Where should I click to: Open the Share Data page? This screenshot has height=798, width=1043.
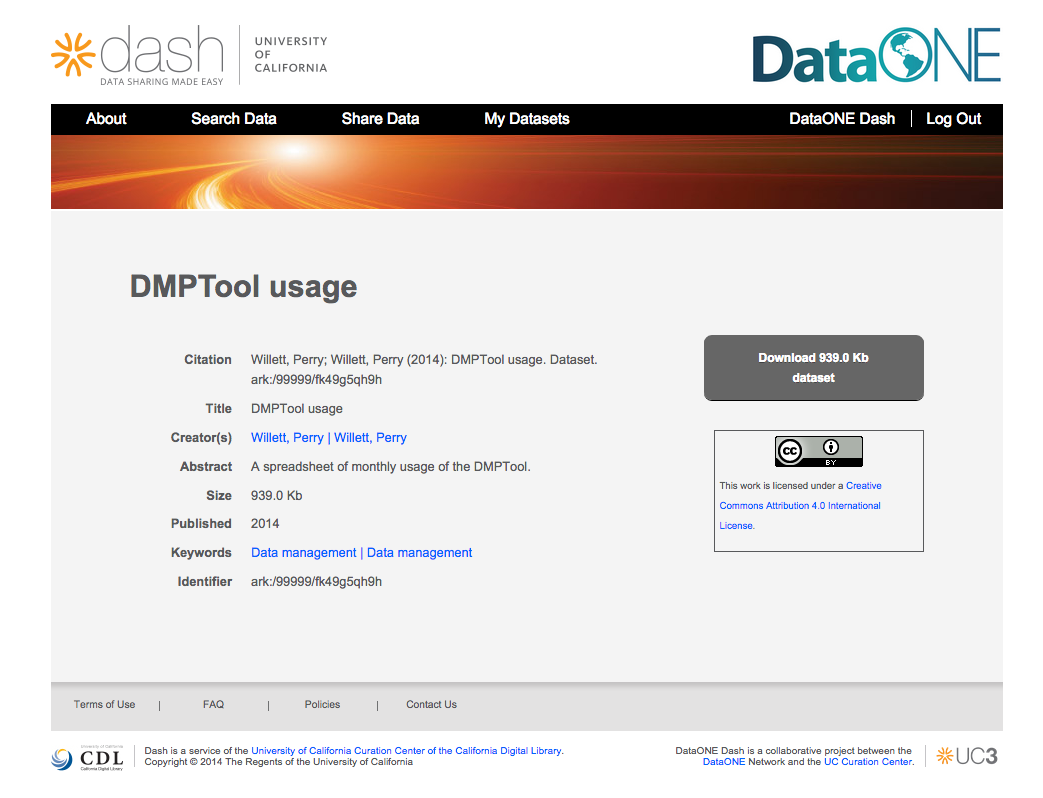(380, 119)
